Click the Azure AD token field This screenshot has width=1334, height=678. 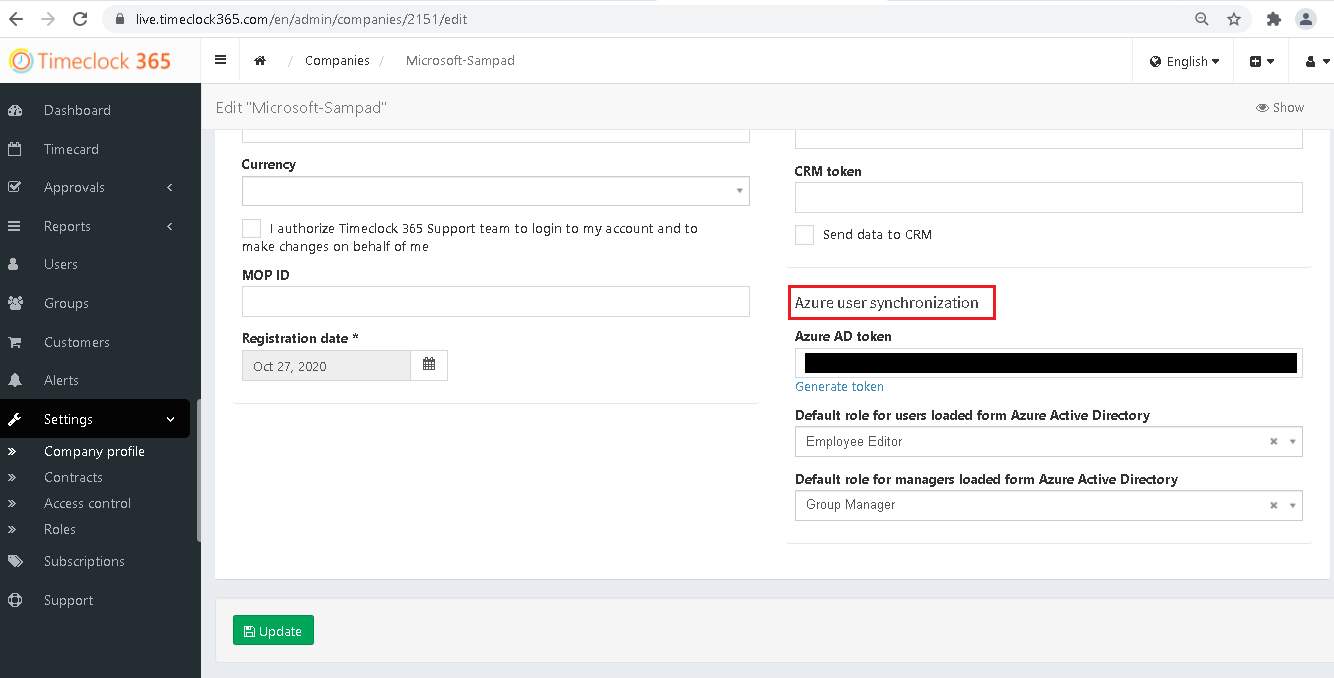coord(1048,362)
